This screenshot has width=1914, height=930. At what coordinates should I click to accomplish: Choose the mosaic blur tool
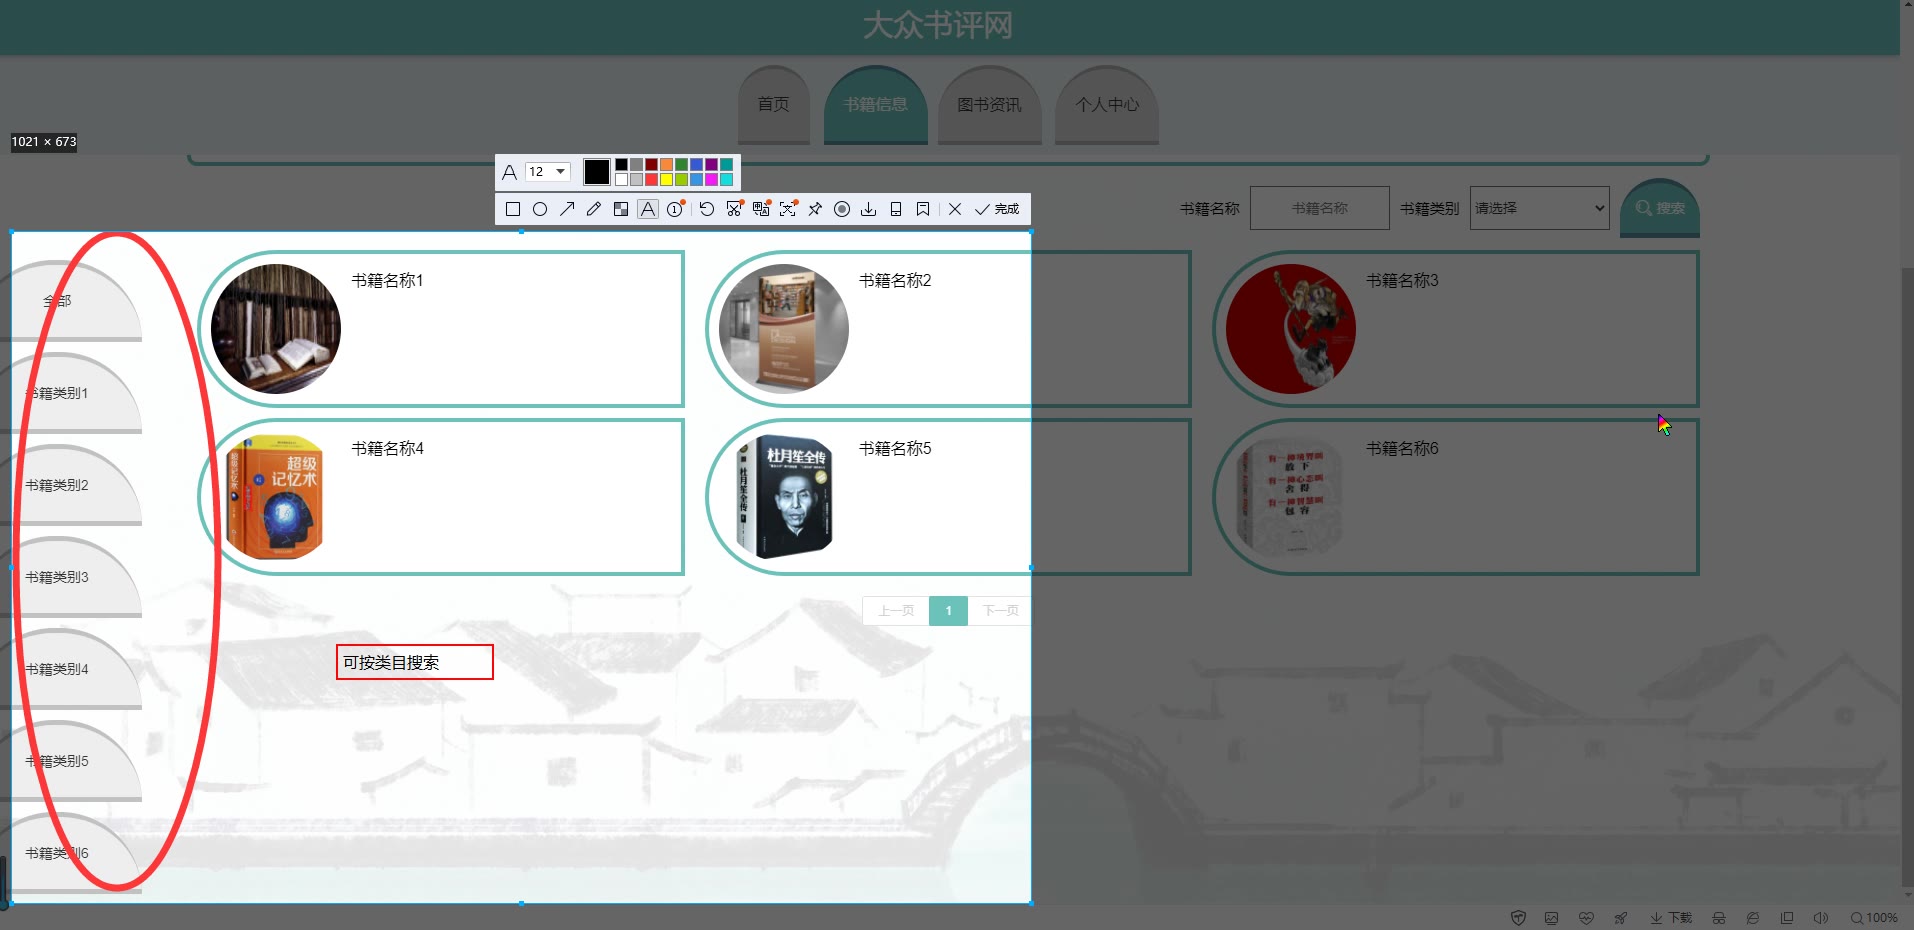click(621, 209)
